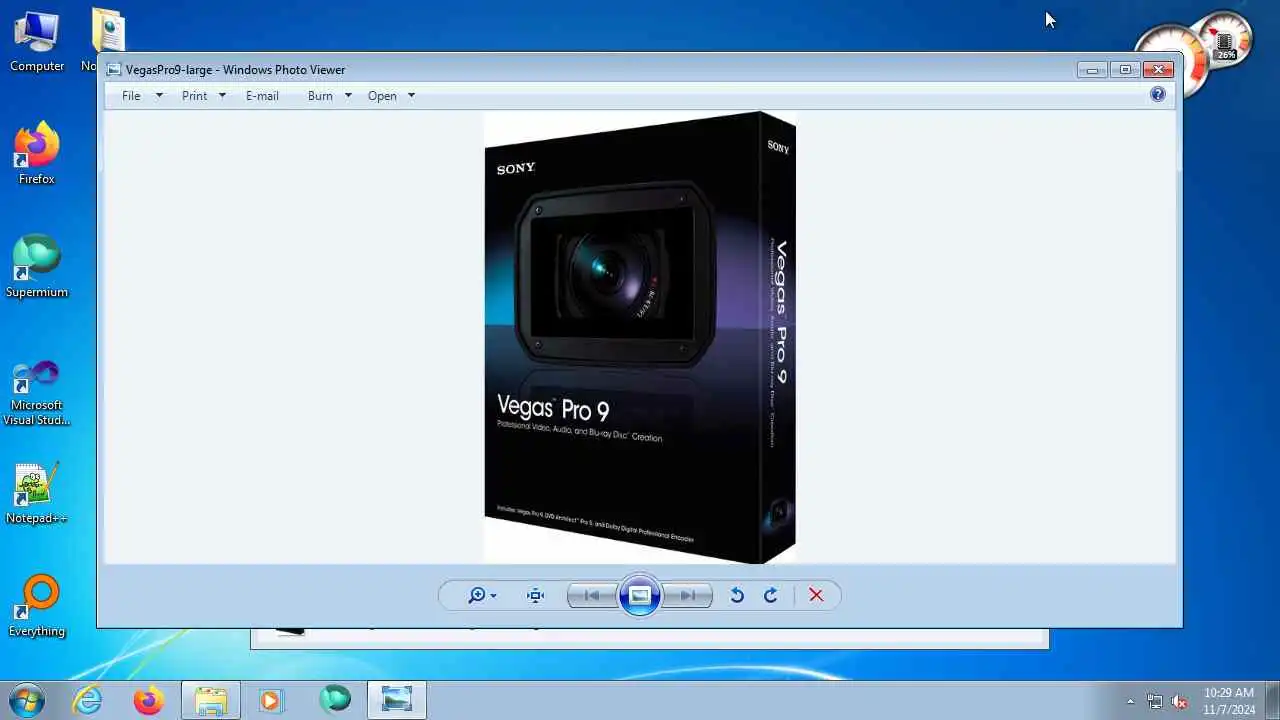Select the partially hidden folder desktop icon
Screen dimensions: 1280x720
pos(107,40)
